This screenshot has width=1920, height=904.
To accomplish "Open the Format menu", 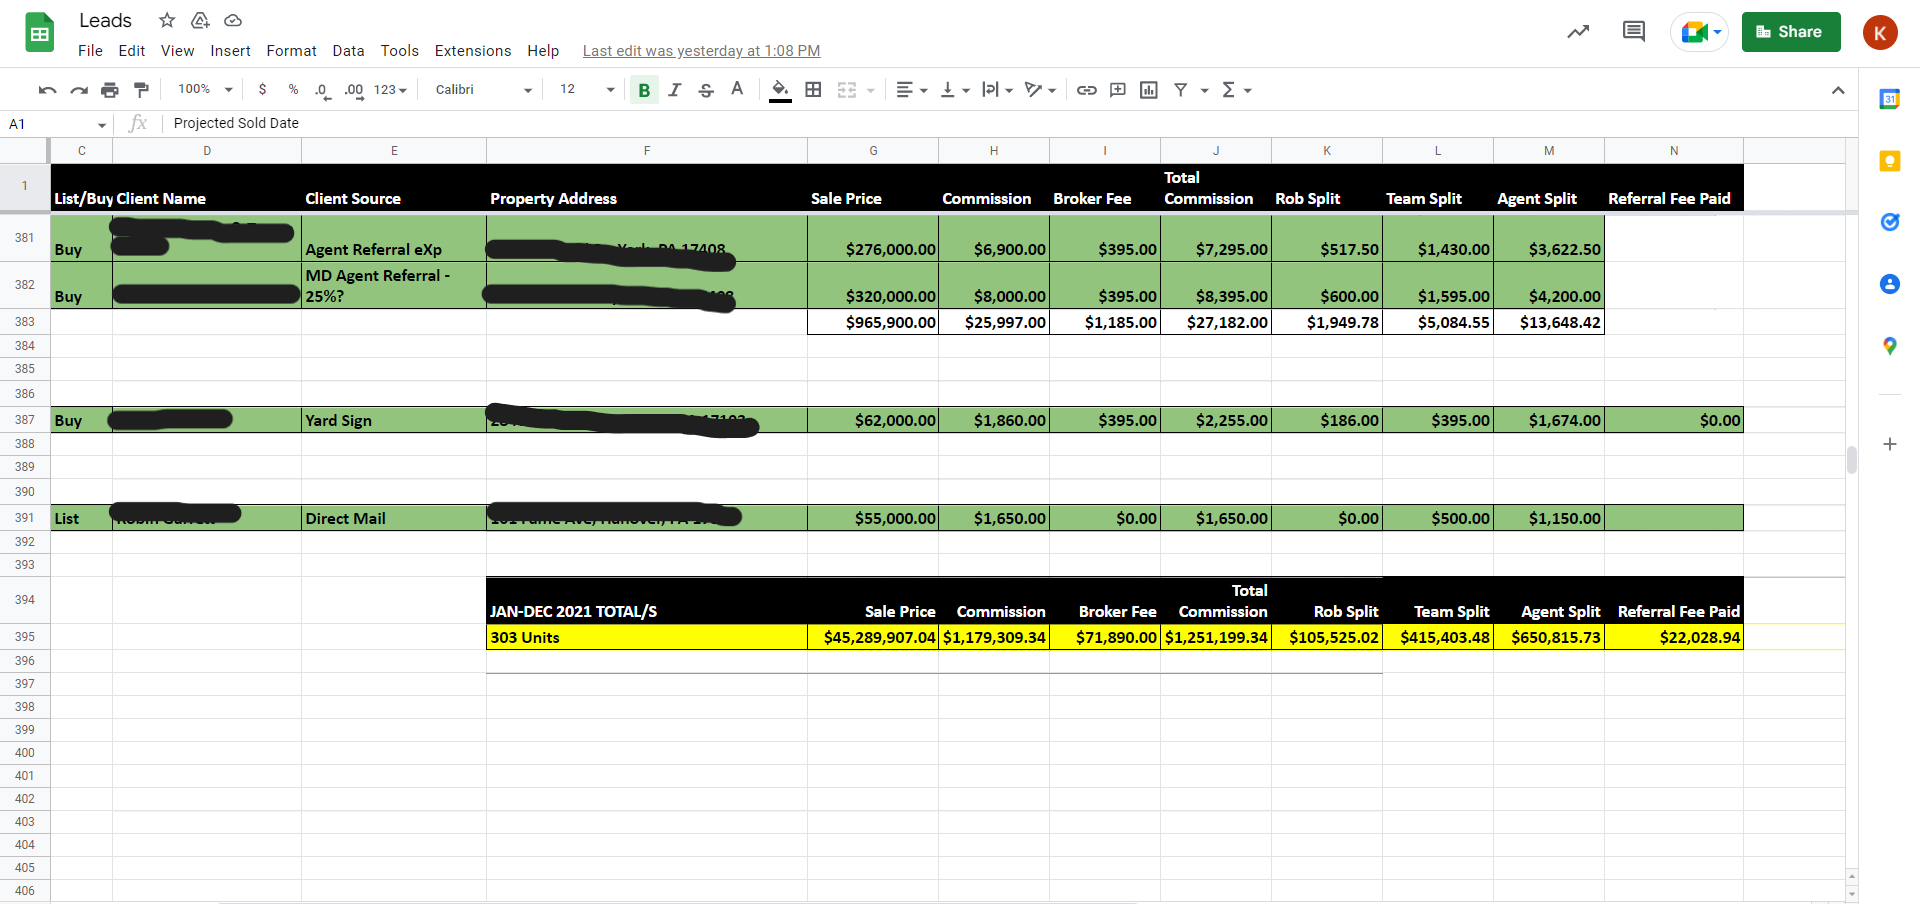I will pos(291,51).
